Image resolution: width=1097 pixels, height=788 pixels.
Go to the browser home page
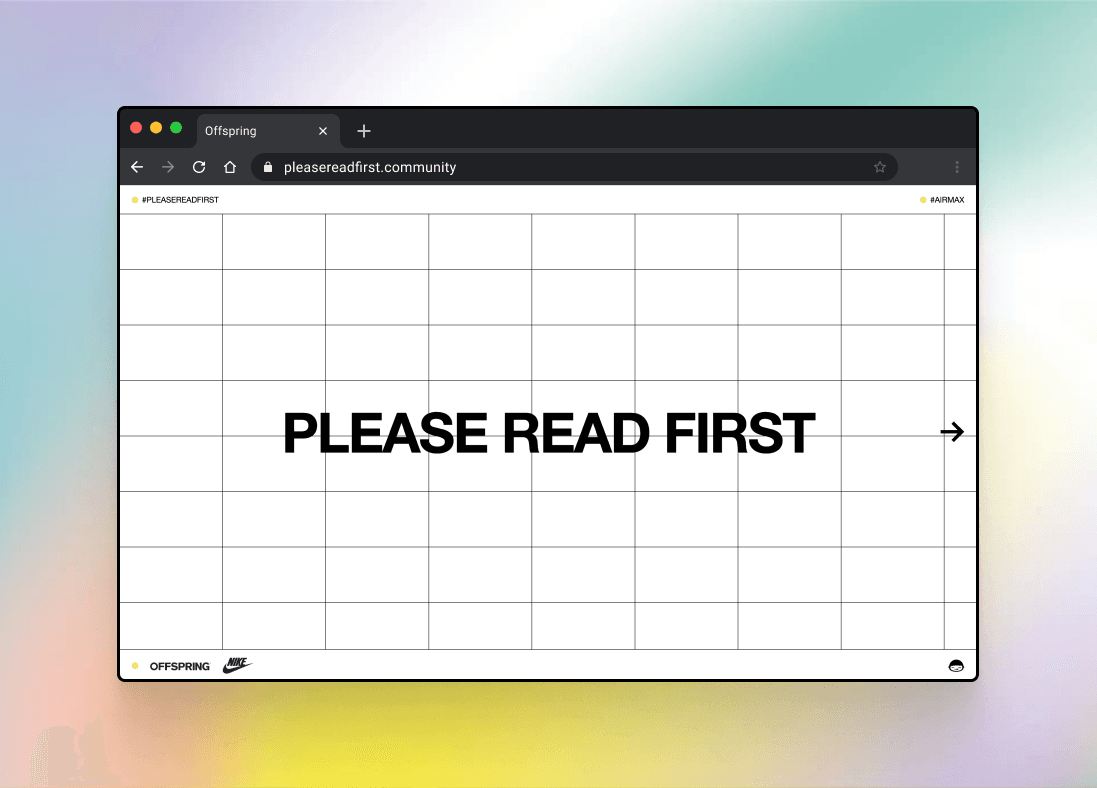tap(229, 167)
